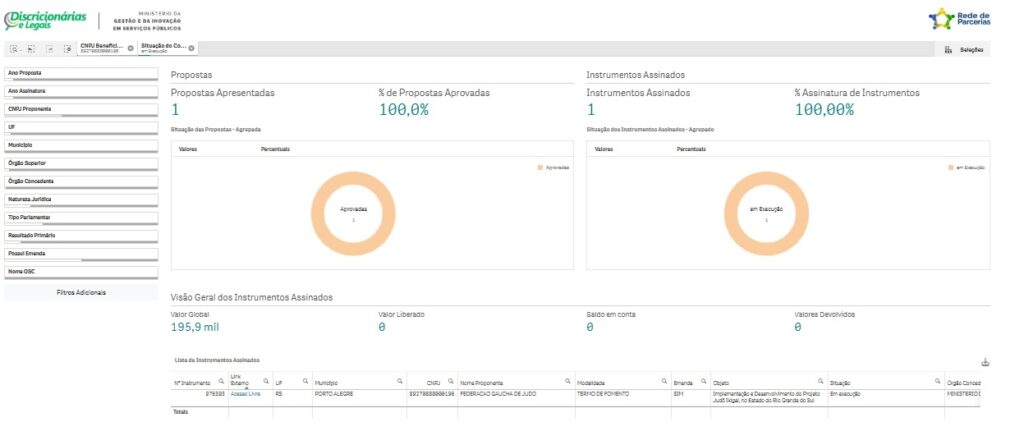Viewport: 1024px width, 422px height.
Task: Remove the CNPJ Beneficiário selection chip
Action: 131,48
